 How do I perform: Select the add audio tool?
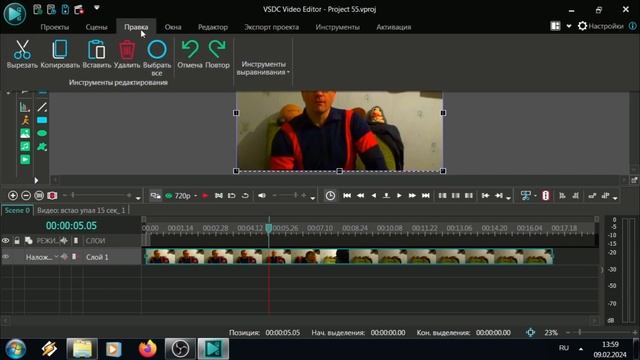click(x=25, y=146)
